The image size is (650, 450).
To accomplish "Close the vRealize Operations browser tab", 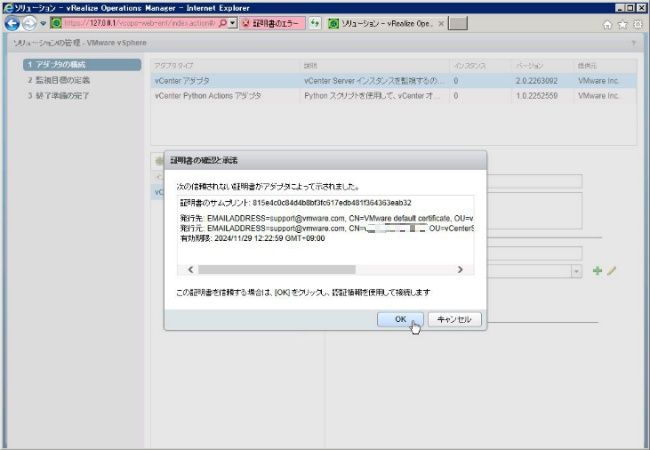I will (x=441, y=24).
